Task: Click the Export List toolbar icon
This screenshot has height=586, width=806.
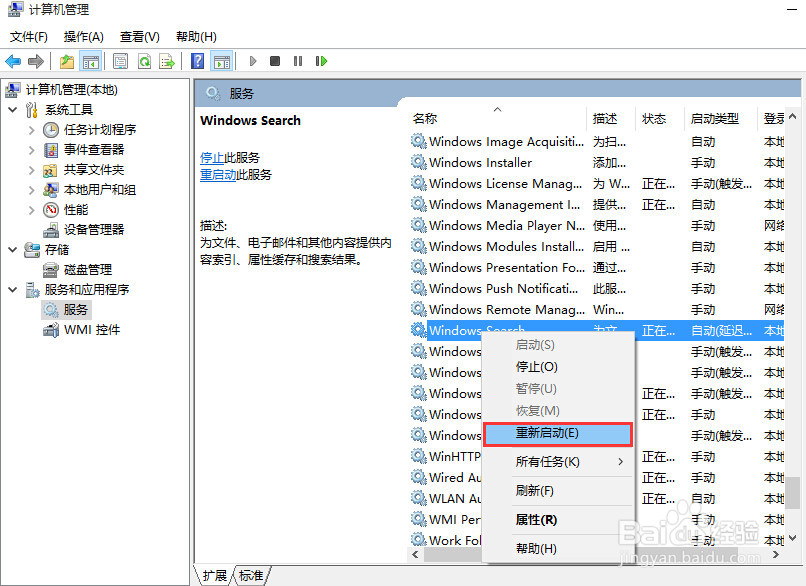Action: (167, 62)
